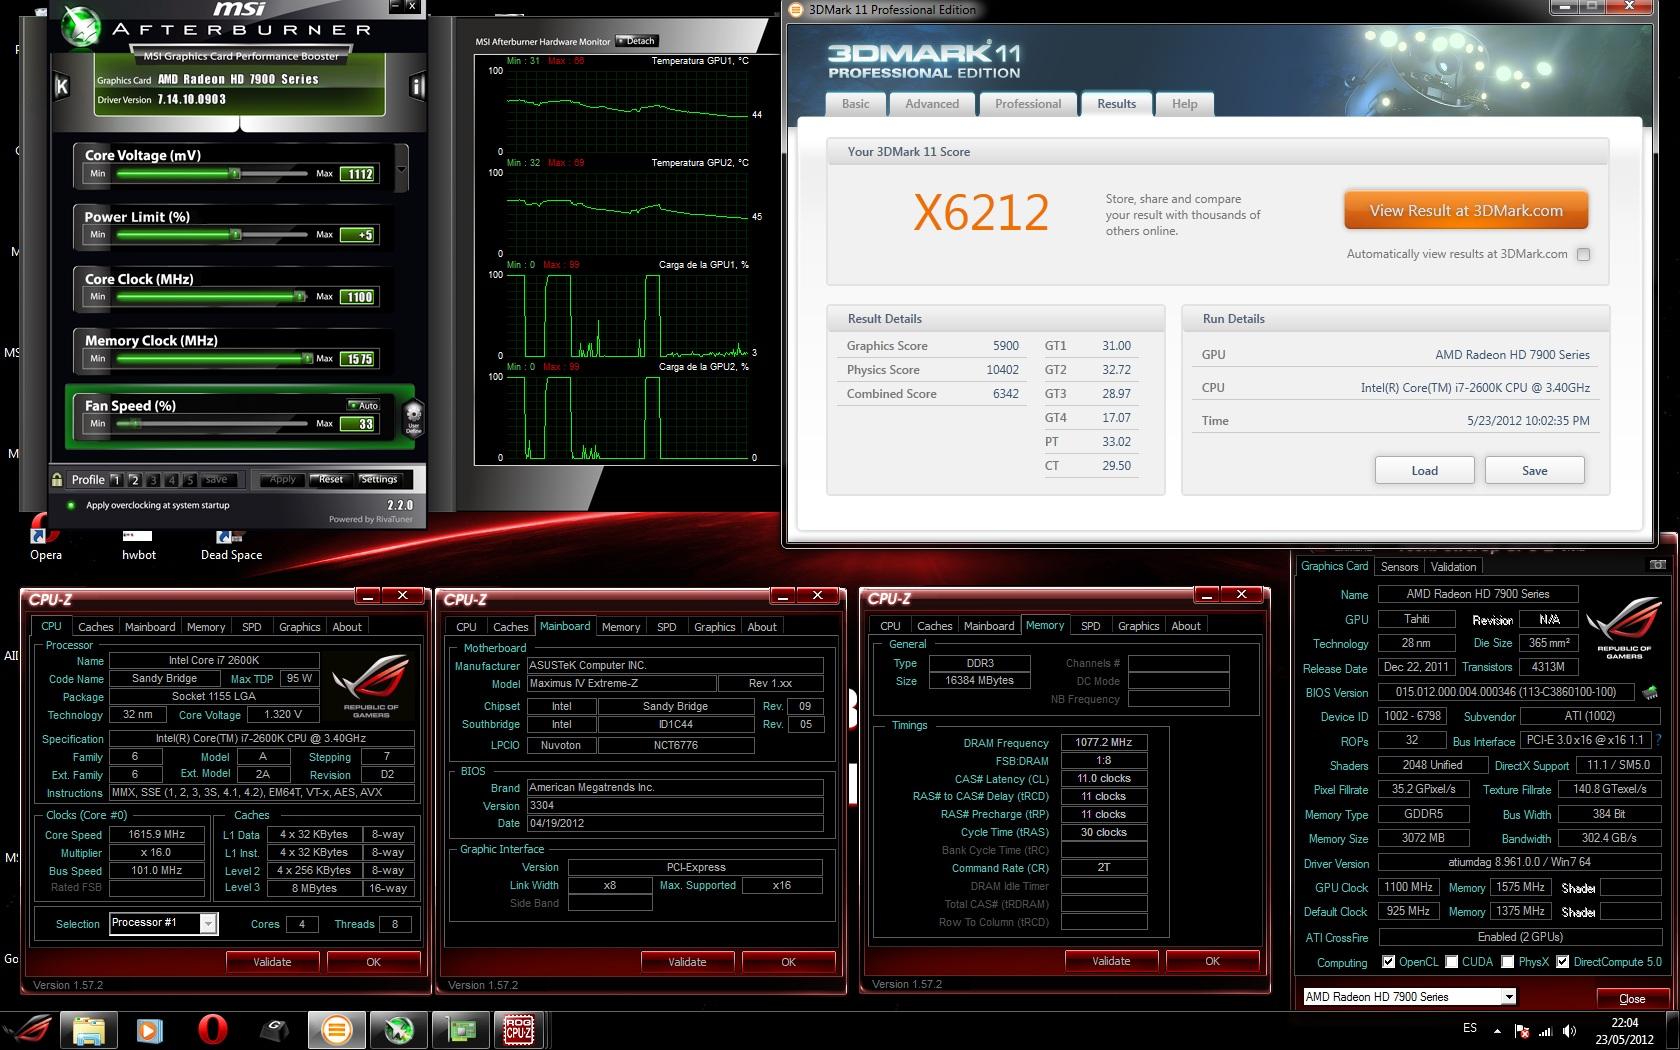Click the Save button in 3DMark 11
The image size is (1680, 1050).
coord(1534,471)
